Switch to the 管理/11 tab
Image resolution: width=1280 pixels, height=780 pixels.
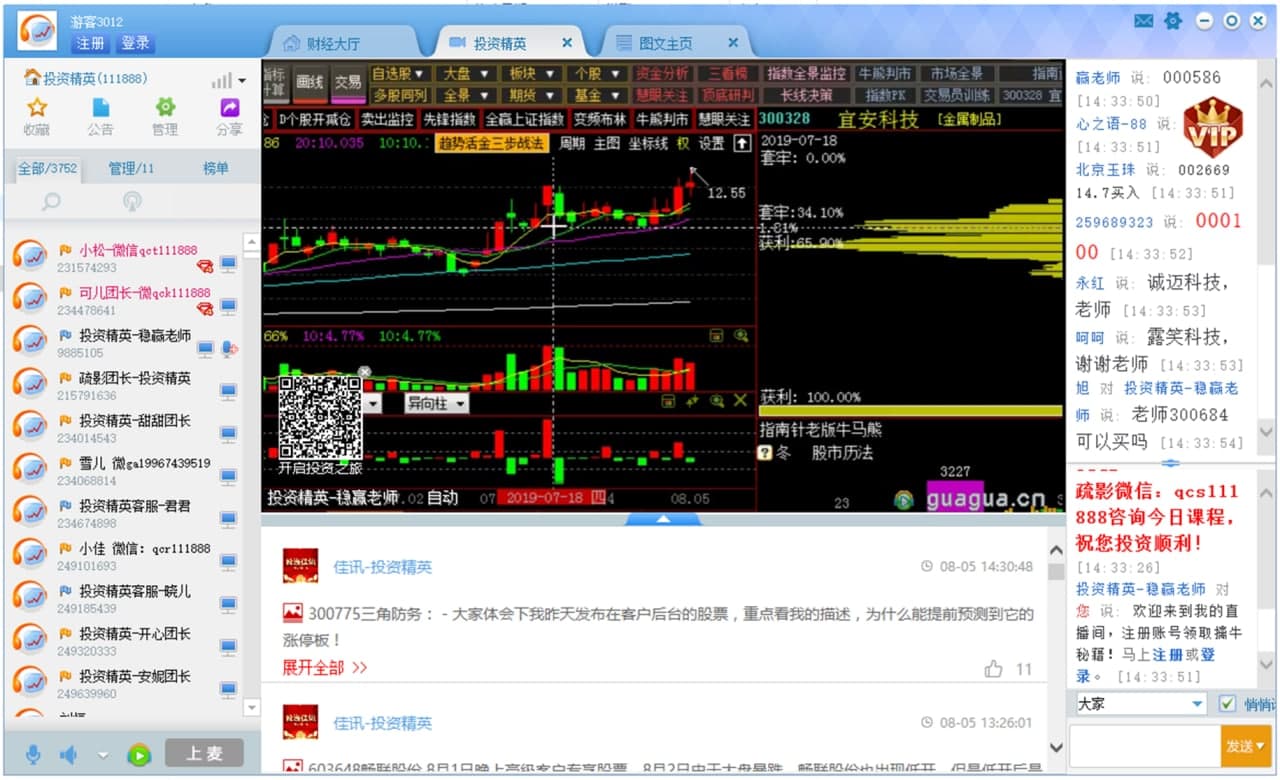coord(131,169)
